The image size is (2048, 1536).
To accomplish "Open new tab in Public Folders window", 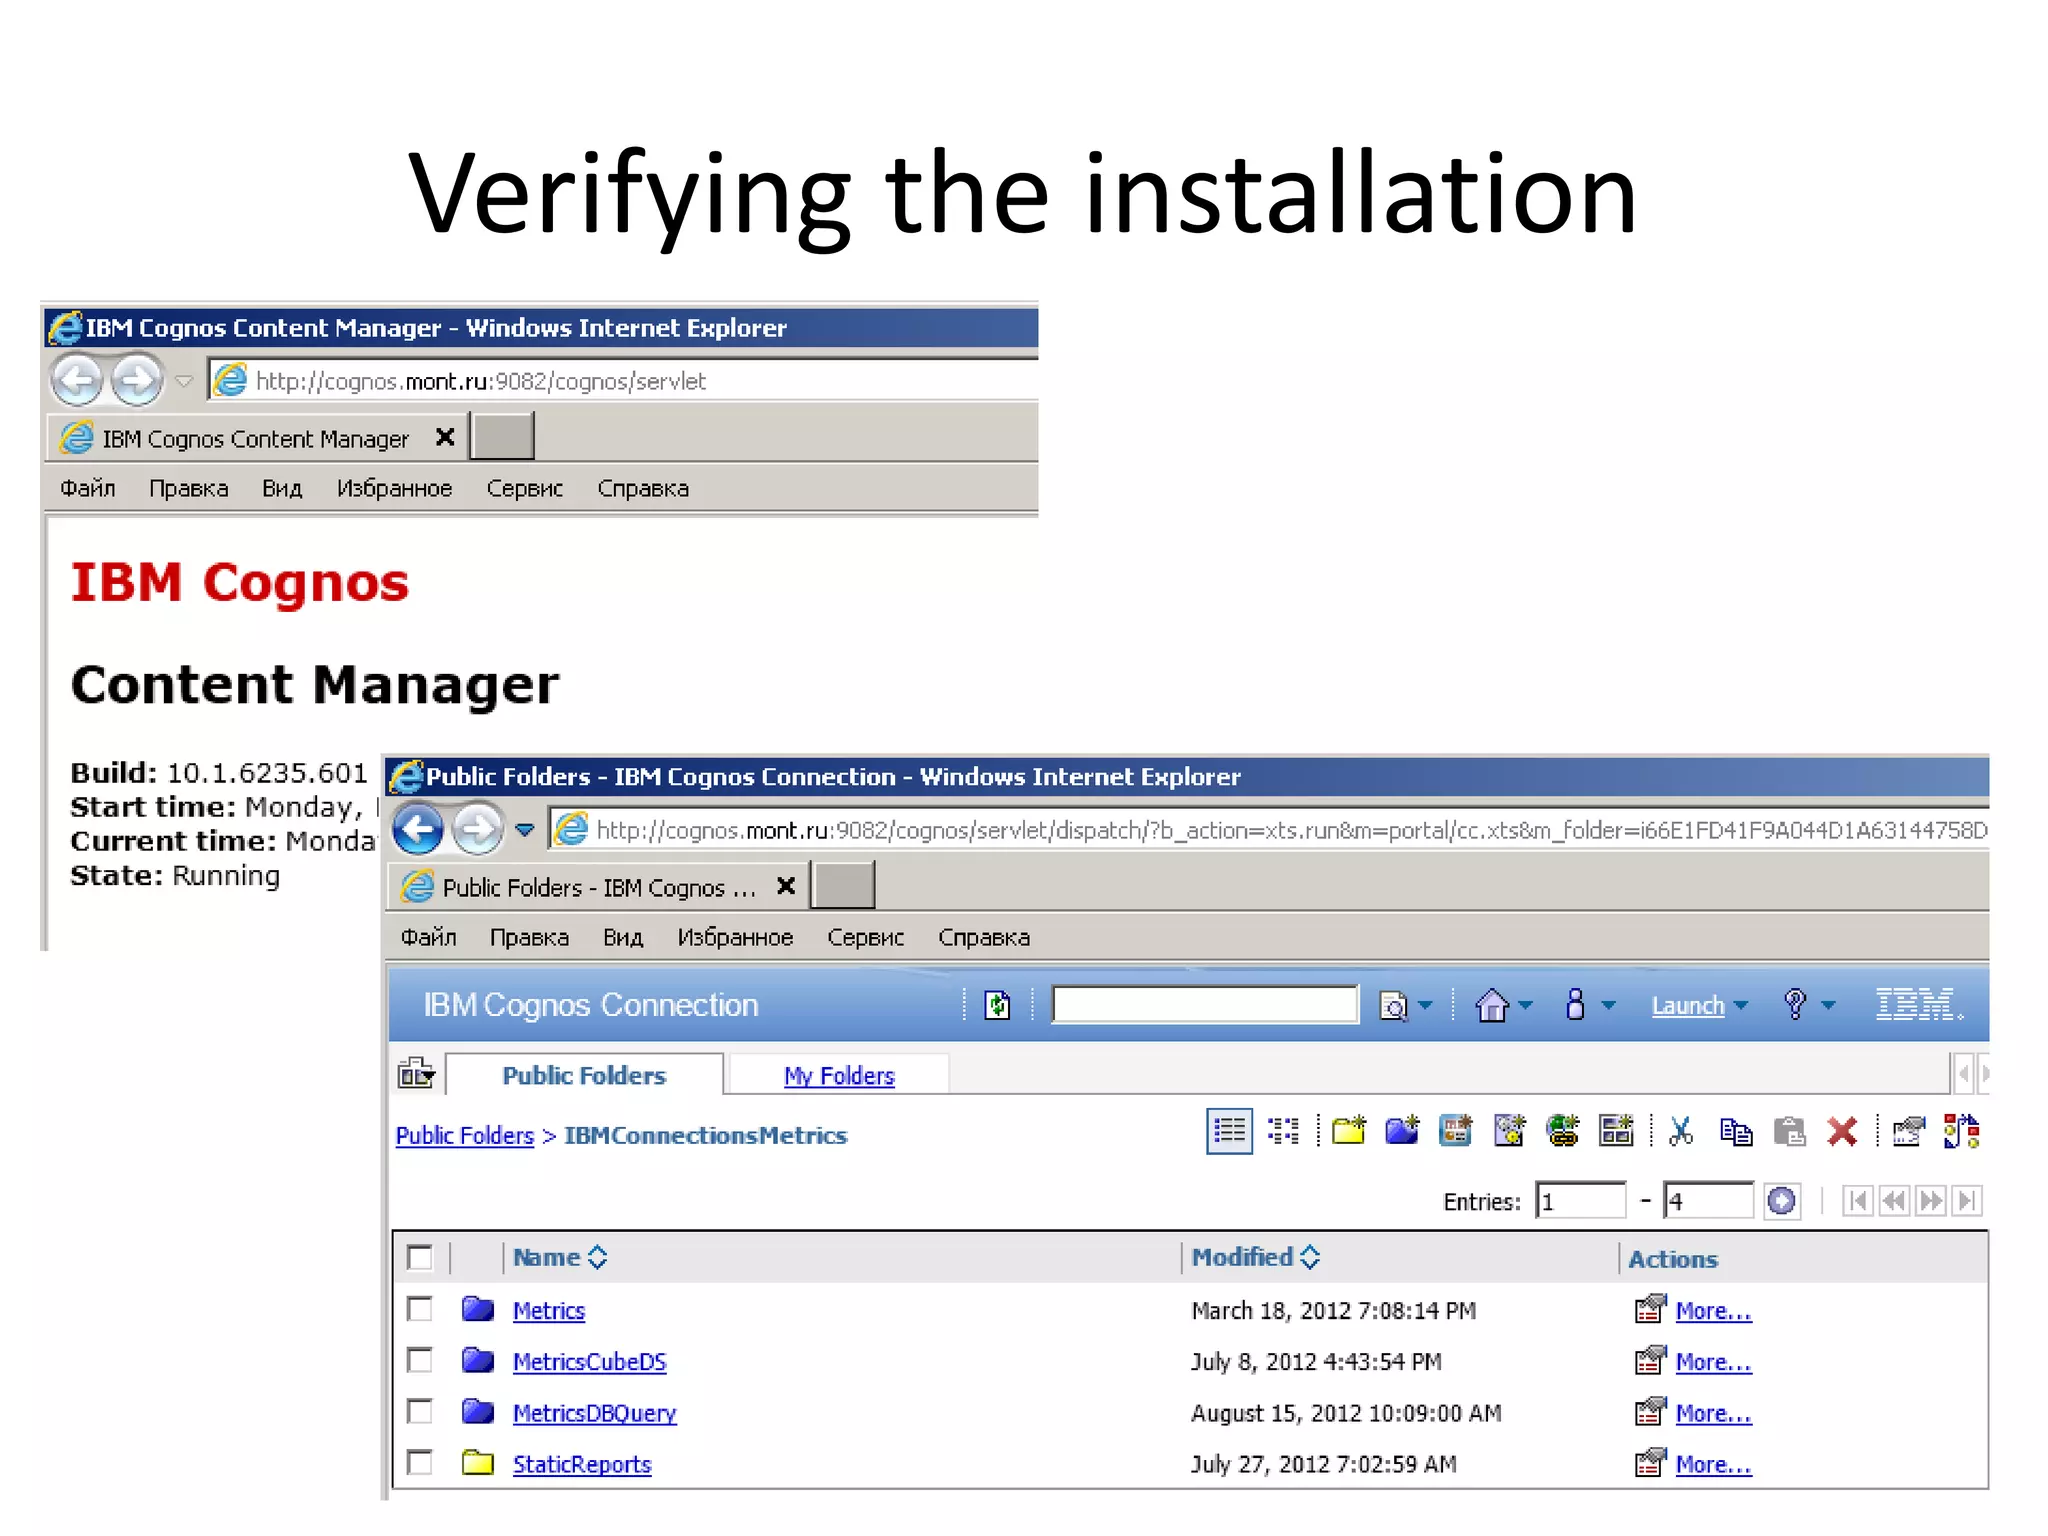I will click(x=843, y=885).
